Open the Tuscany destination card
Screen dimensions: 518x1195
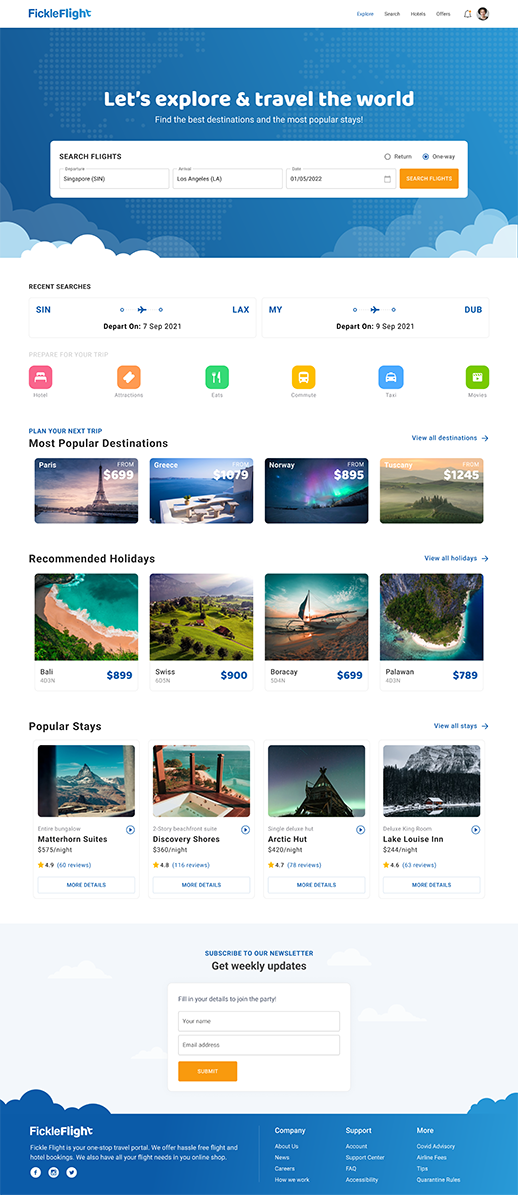click(x=431, y=491)
